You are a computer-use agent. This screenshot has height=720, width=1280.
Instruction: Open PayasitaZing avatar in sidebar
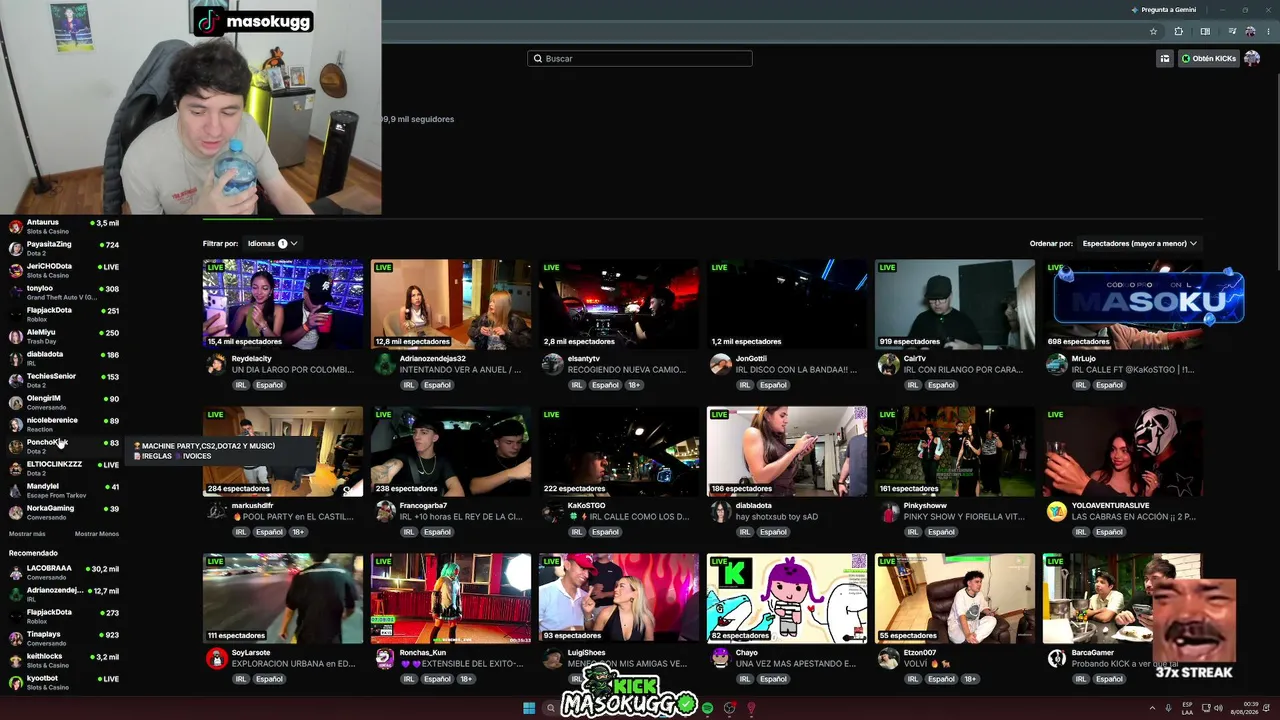click(x=15, y=248)
